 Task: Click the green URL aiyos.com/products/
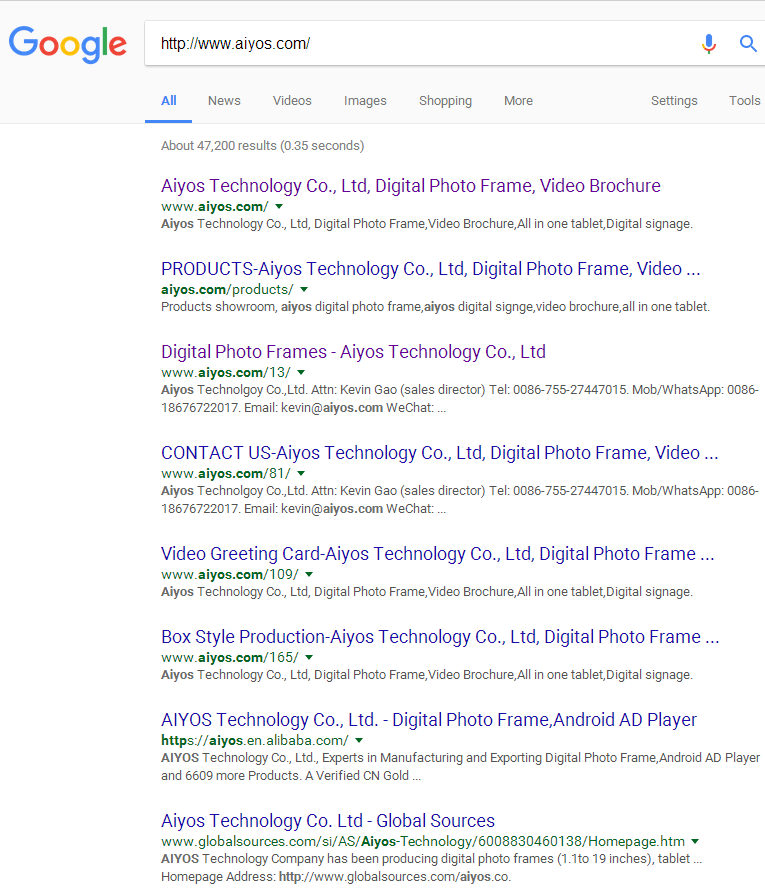(227, 290)
